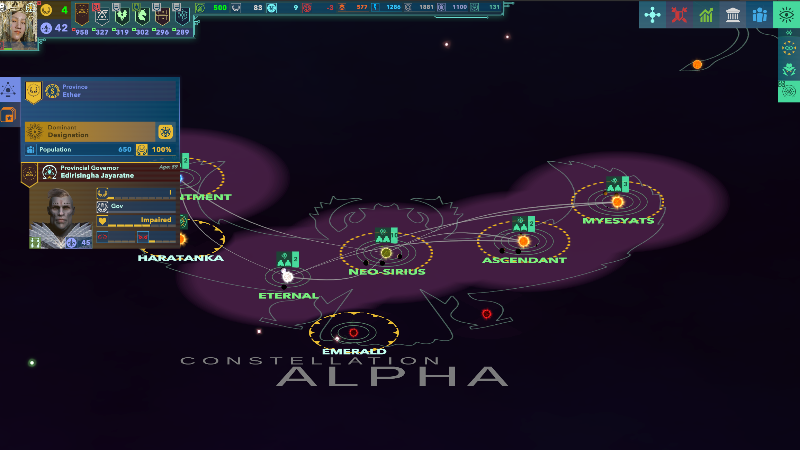Click the small green star at far left
Screen dimensions: 800x450
(32, 363)
